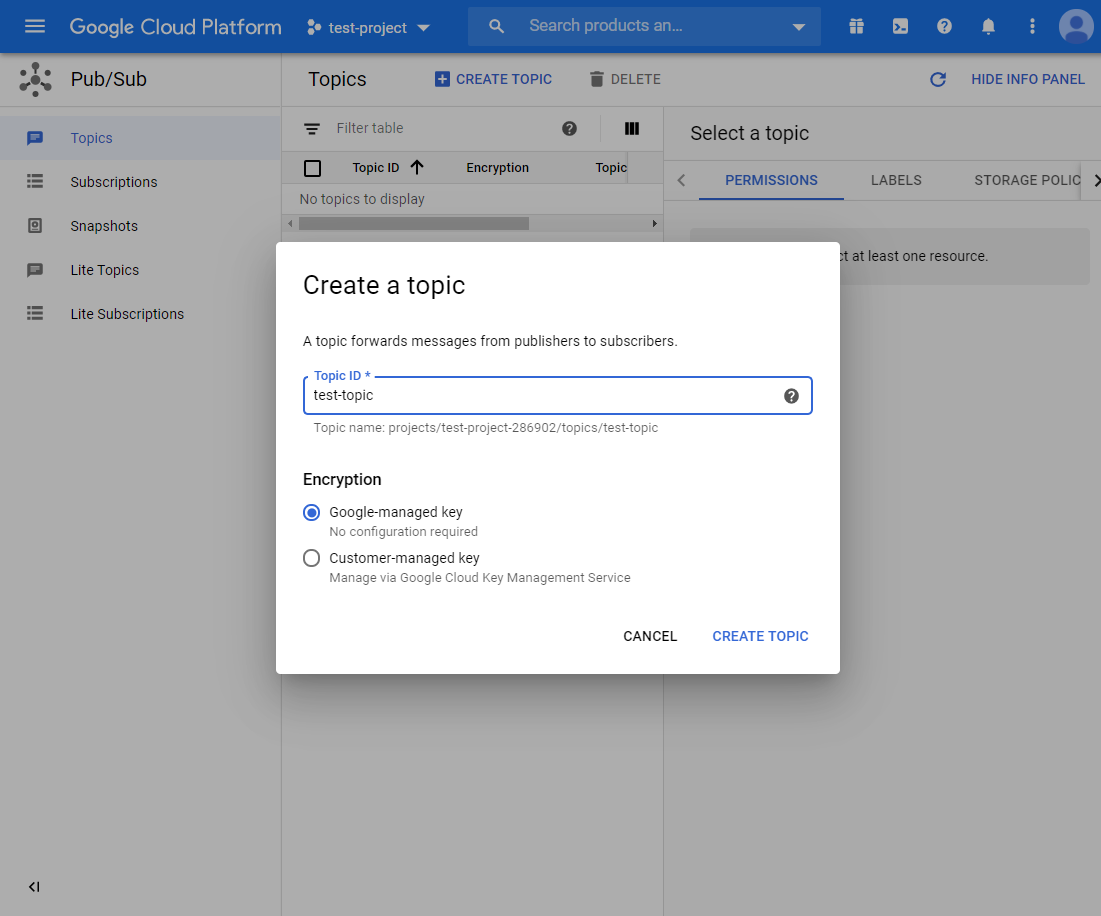Open notifications bell
This screenshot has height=916, width=1101.
coord(988,27)
